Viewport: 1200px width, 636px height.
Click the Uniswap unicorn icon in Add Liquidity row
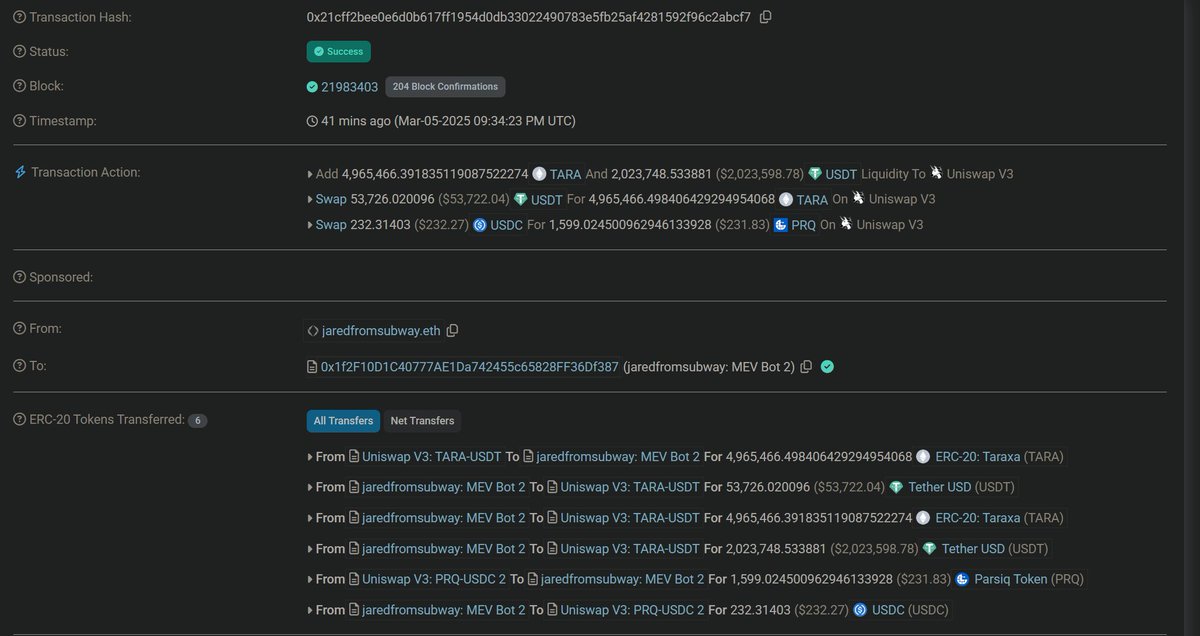click(937, 173)
